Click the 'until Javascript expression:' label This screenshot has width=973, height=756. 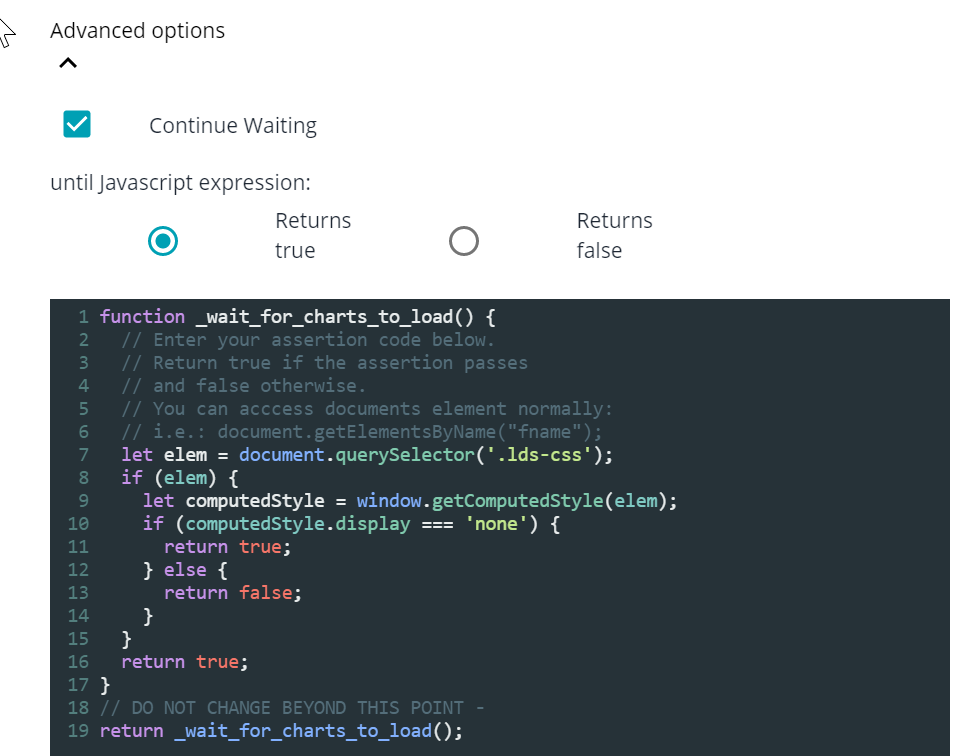pyautogui.click(x=180, y=183)
